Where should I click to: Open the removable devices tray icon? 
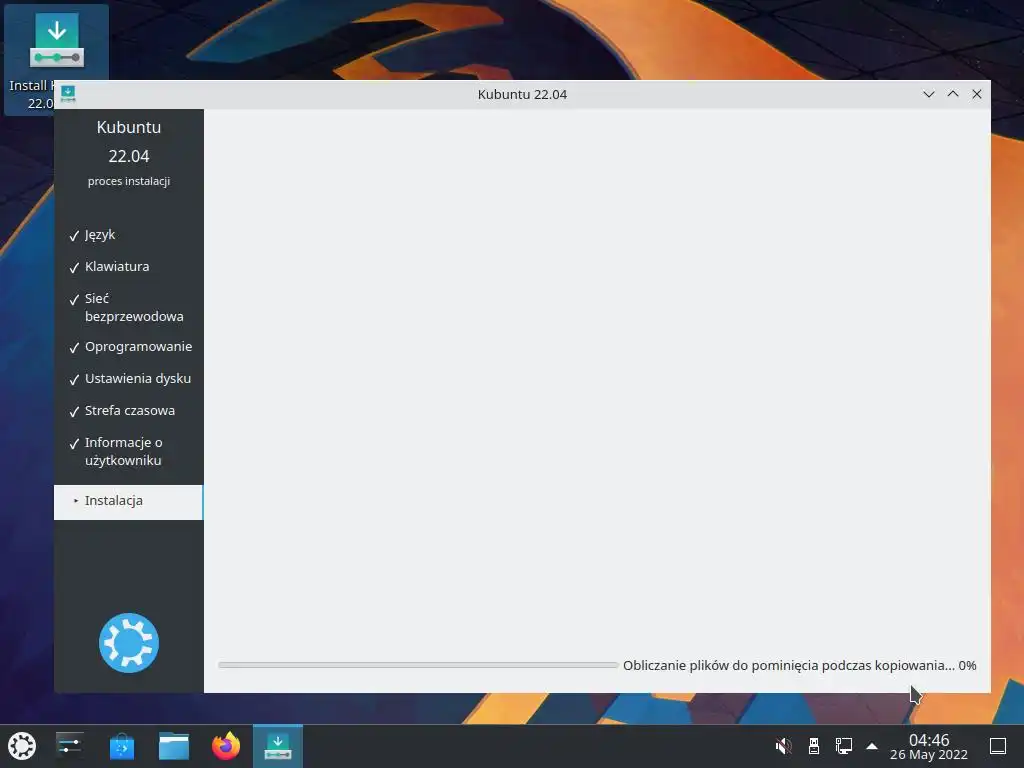814,746
